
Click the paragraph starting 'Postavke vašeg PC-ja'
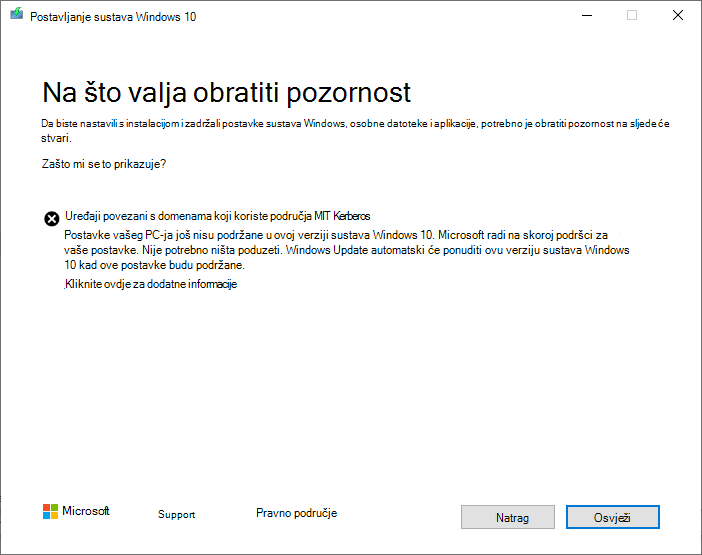(347, 250)
